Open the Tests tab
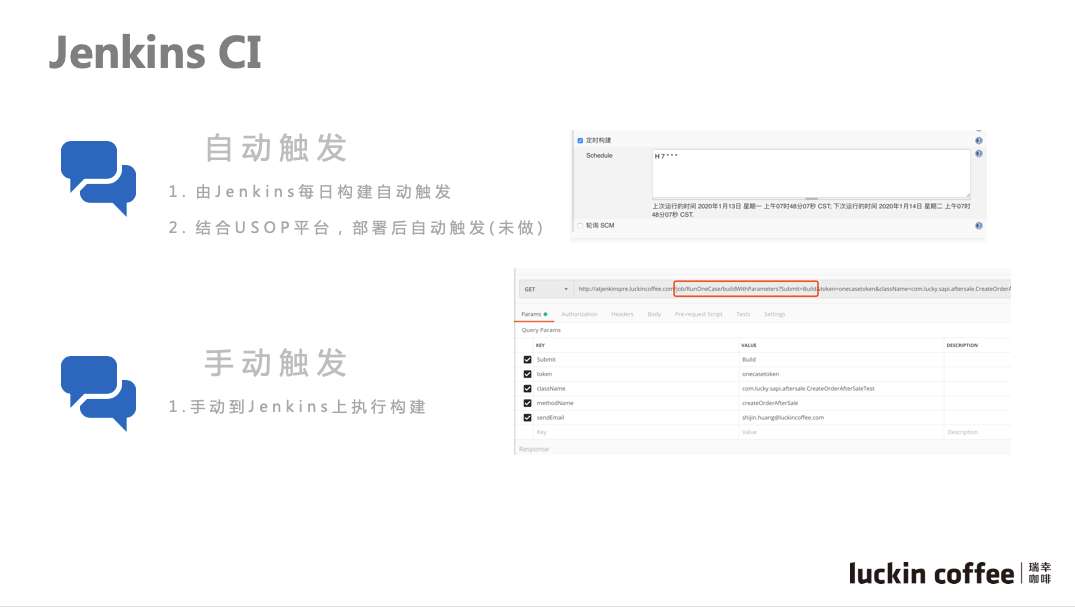The height and width of the screenshot is (607, 1075). (743, 314)
